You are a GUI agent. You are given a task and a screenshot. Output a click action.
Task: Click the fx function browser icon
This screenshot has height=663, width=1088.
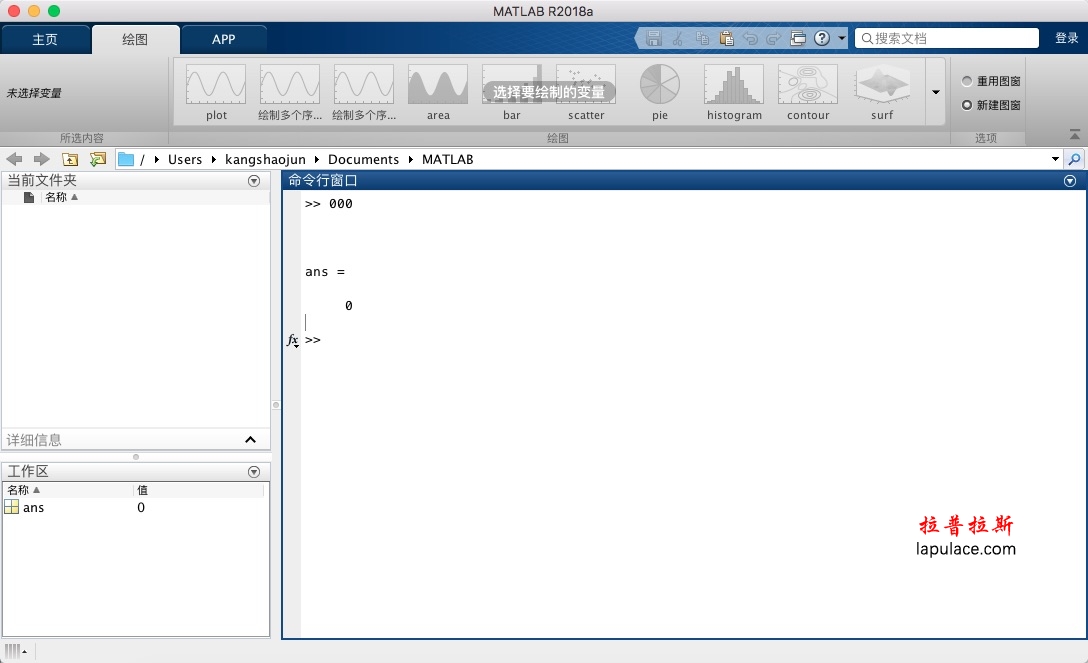click(293, 340)
